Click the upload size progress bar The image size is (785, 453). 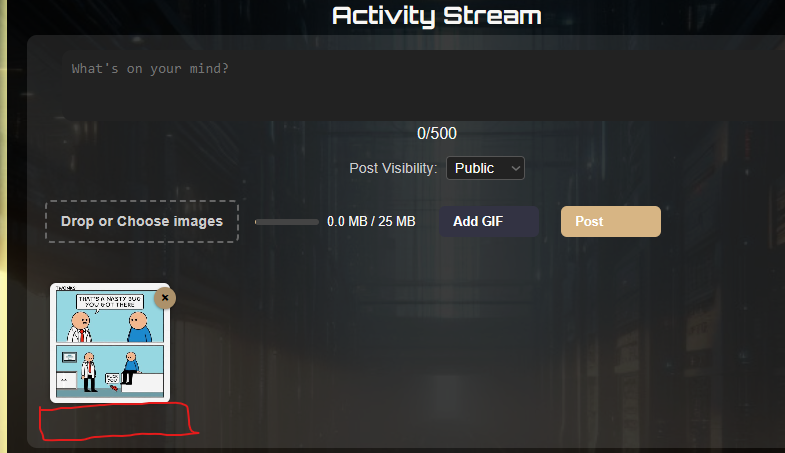coord(286,222)
